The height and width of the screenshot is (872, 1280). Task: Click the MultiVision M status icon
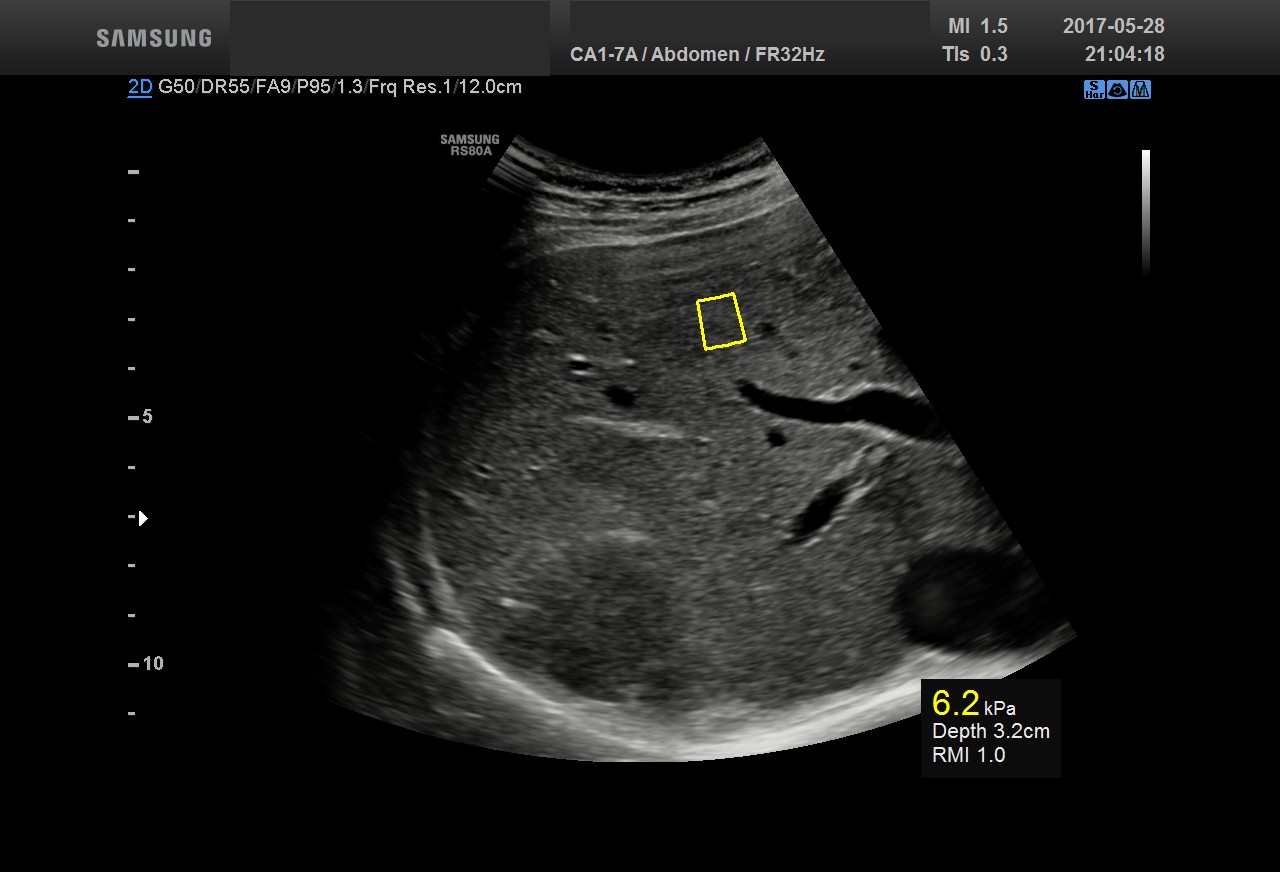tap(1140, 90)
